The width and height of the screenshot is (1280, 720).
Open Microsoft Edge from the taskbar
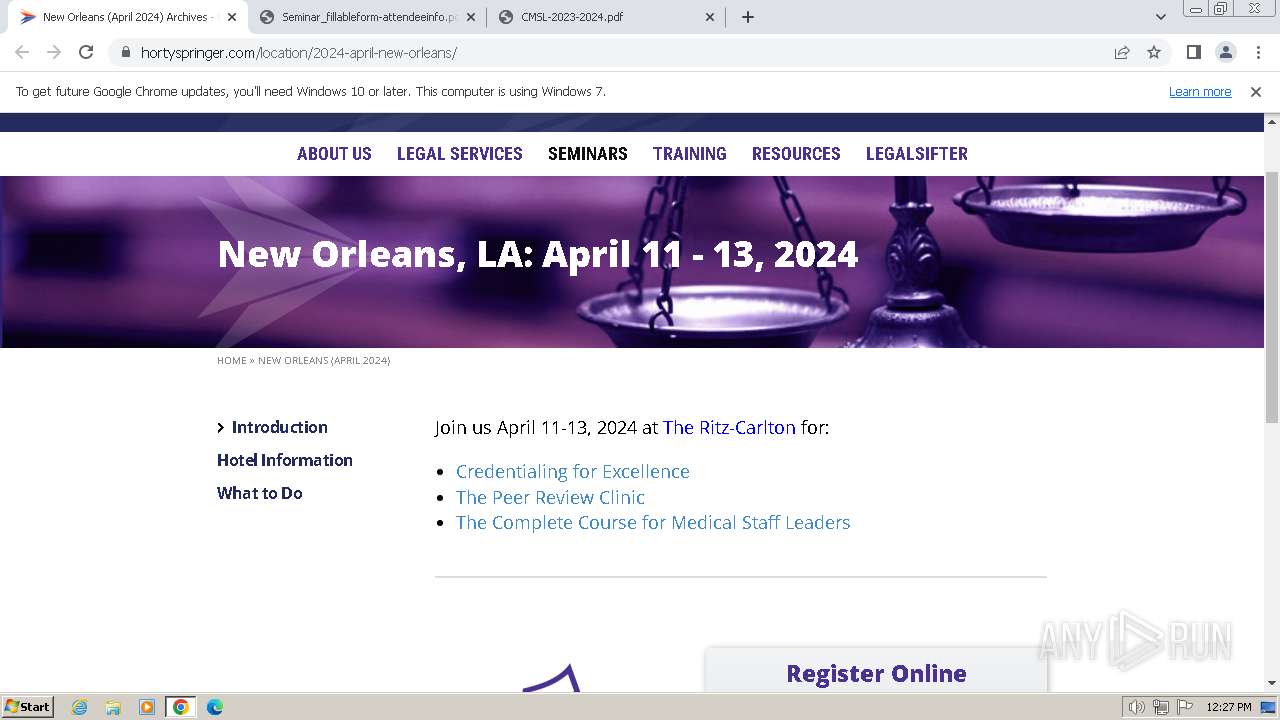tap(215, 707)
